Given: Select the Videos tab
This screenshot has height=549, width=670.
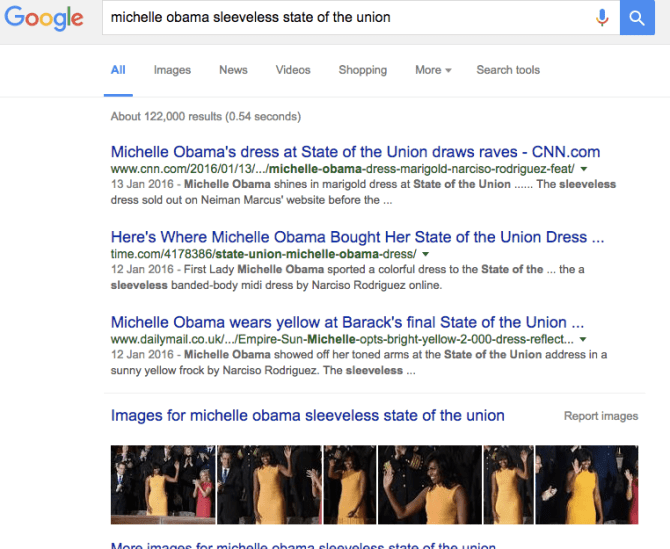Looking at the screenshot, I should 293,70.
